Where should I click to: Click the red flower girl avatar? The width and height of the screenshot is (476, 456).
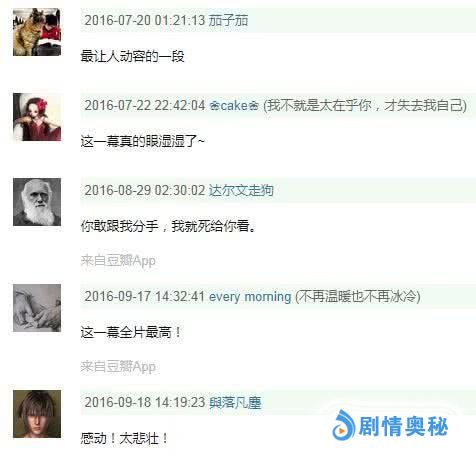coord(37,117)
